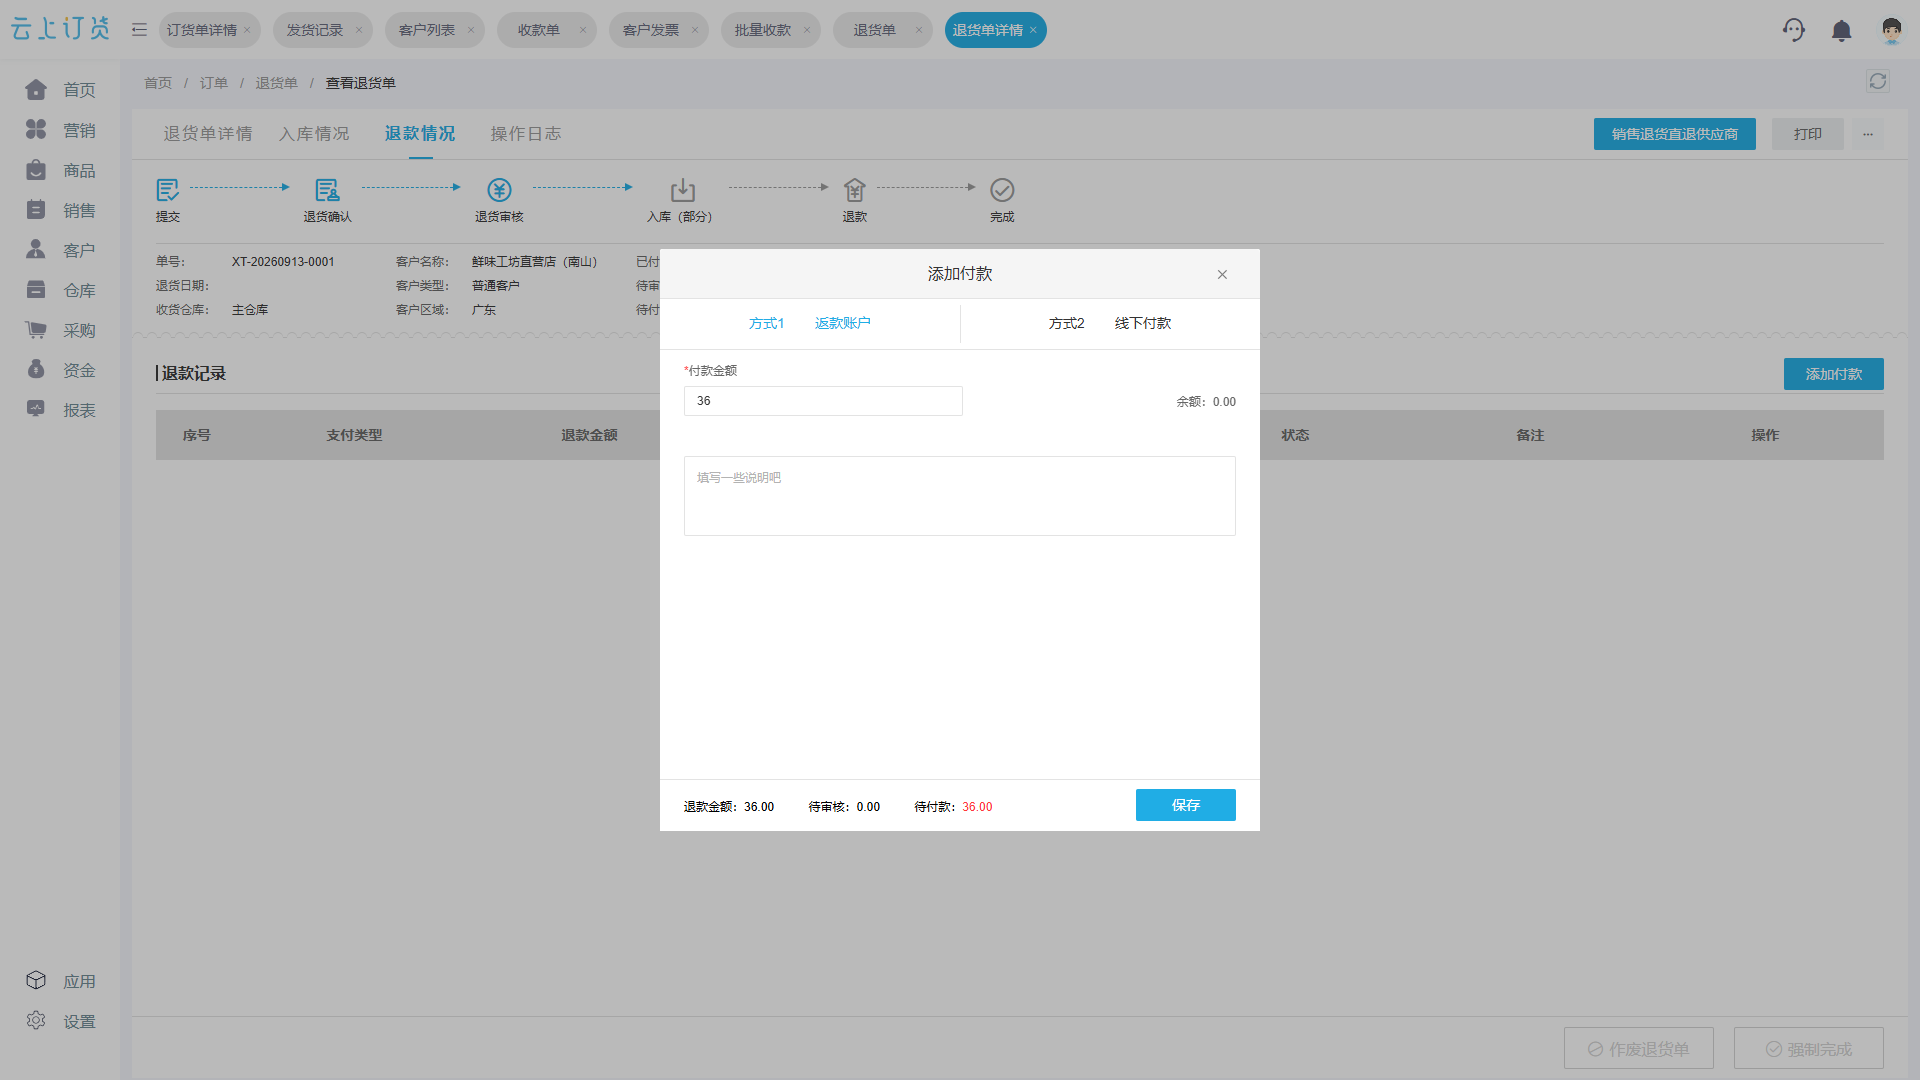Focus the 付款金额 input field
The image size is (1920, 1080).
[823, 401]
